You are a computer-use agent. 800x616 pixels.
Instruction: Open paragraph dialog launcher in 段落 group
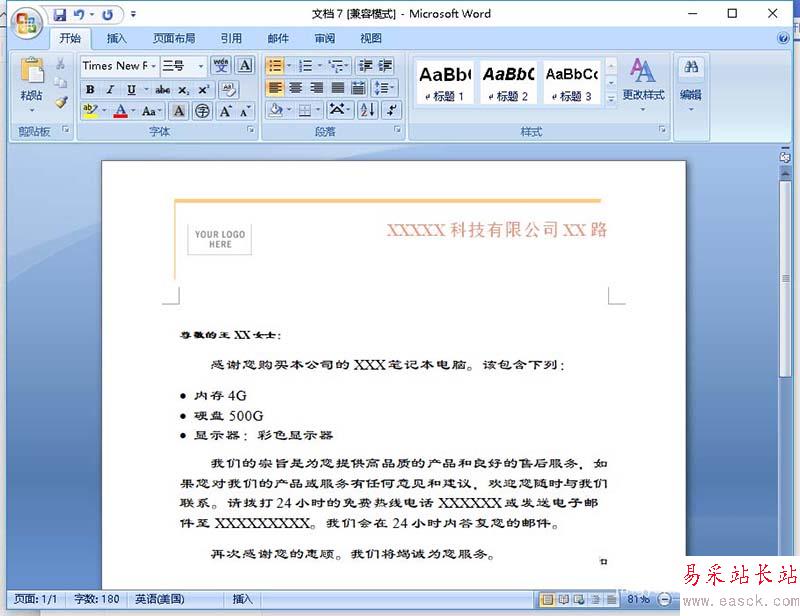[397, 130]
